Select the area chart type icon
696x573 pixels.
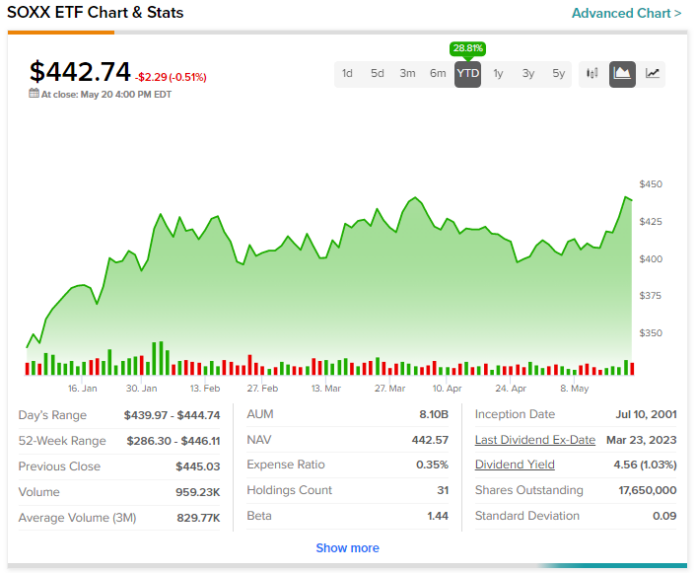click(622, 73)
